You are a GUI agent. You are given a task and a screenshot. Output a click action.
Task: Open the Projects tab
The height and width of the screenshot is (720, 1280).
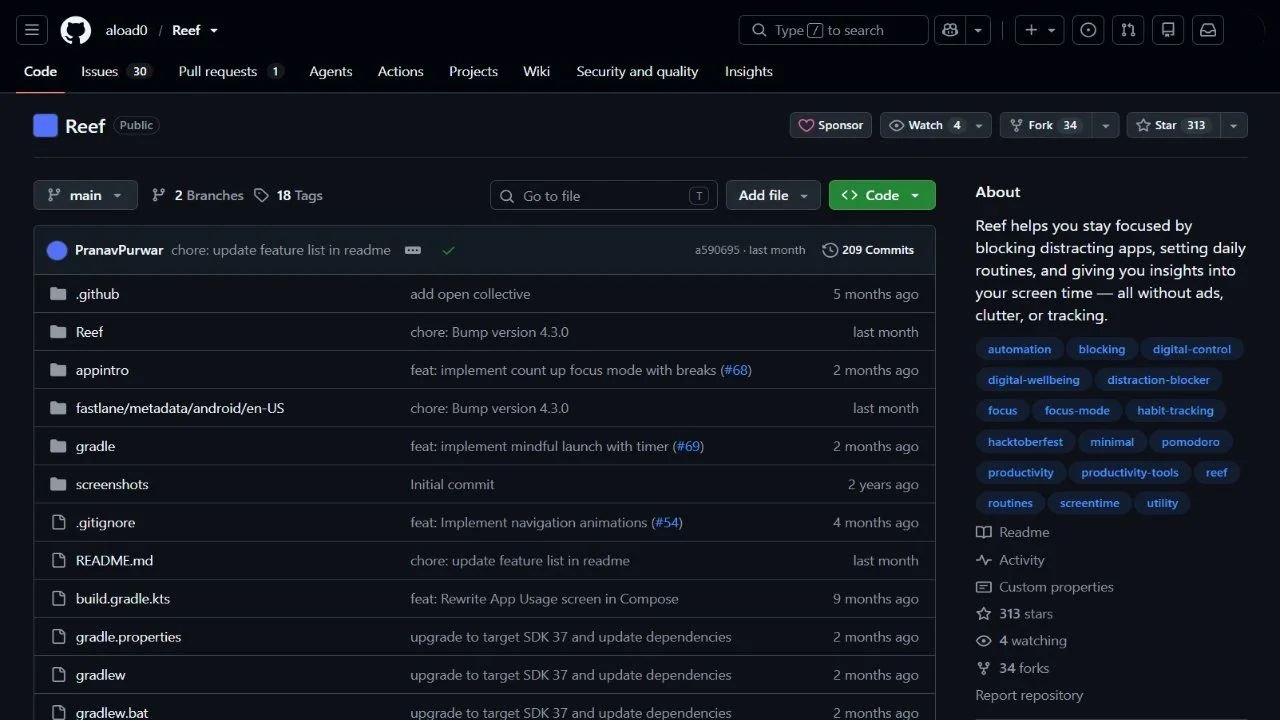(x=473, y=71)
